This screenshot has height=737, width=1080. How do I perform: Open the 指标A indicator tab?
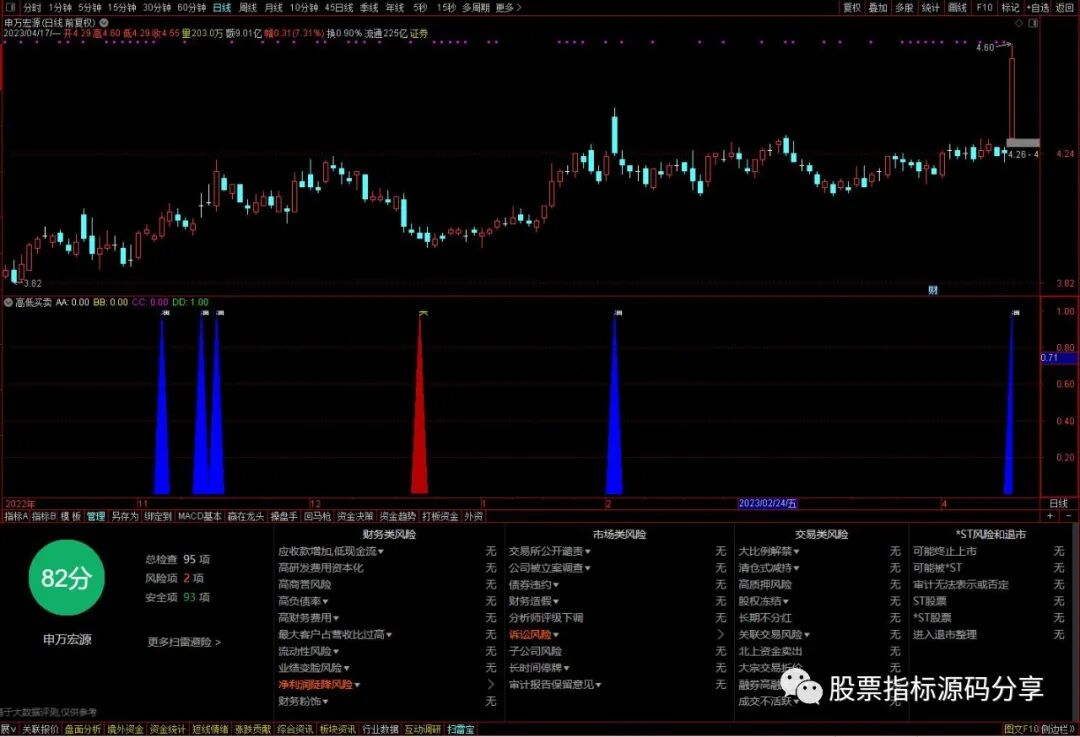coord(16,516)
